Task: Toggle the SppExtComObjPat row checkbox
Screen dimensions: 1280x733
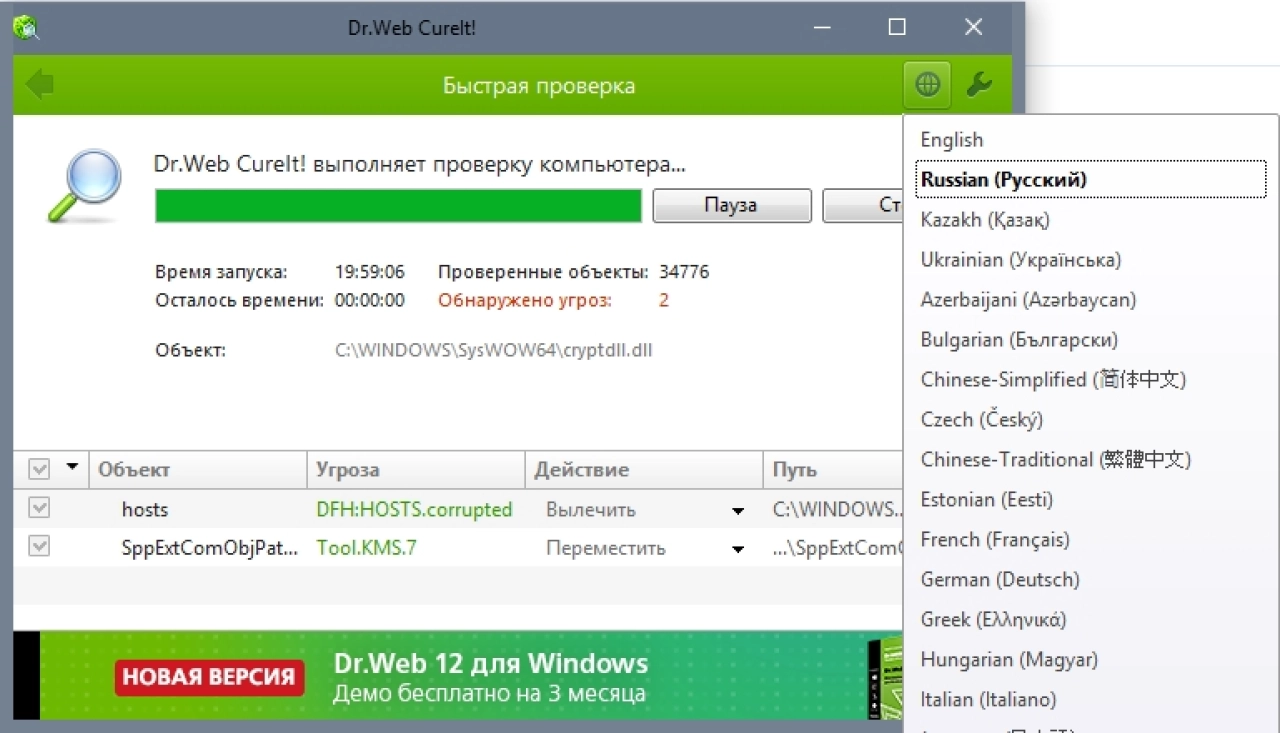Action: (x=39, y=546)
